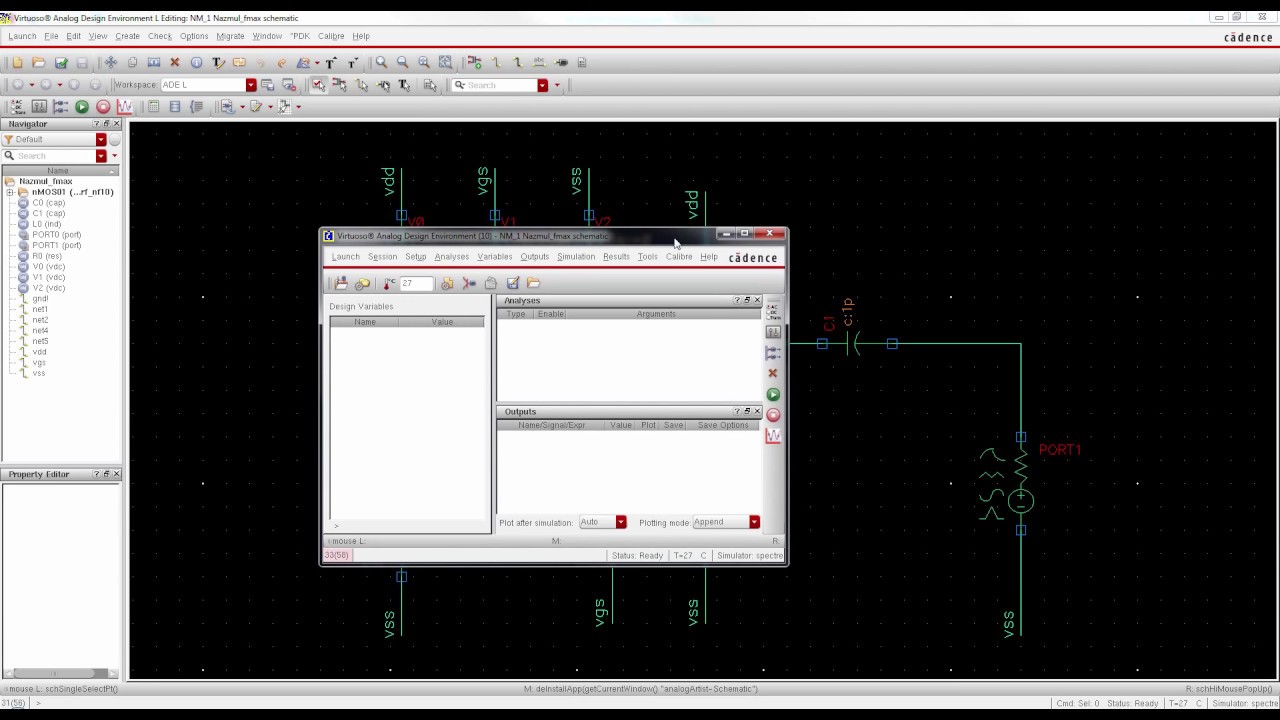Screen dimensions: 1280x720
Task: Click red Stop simulation in main toolbar
Action: (103, 107)
